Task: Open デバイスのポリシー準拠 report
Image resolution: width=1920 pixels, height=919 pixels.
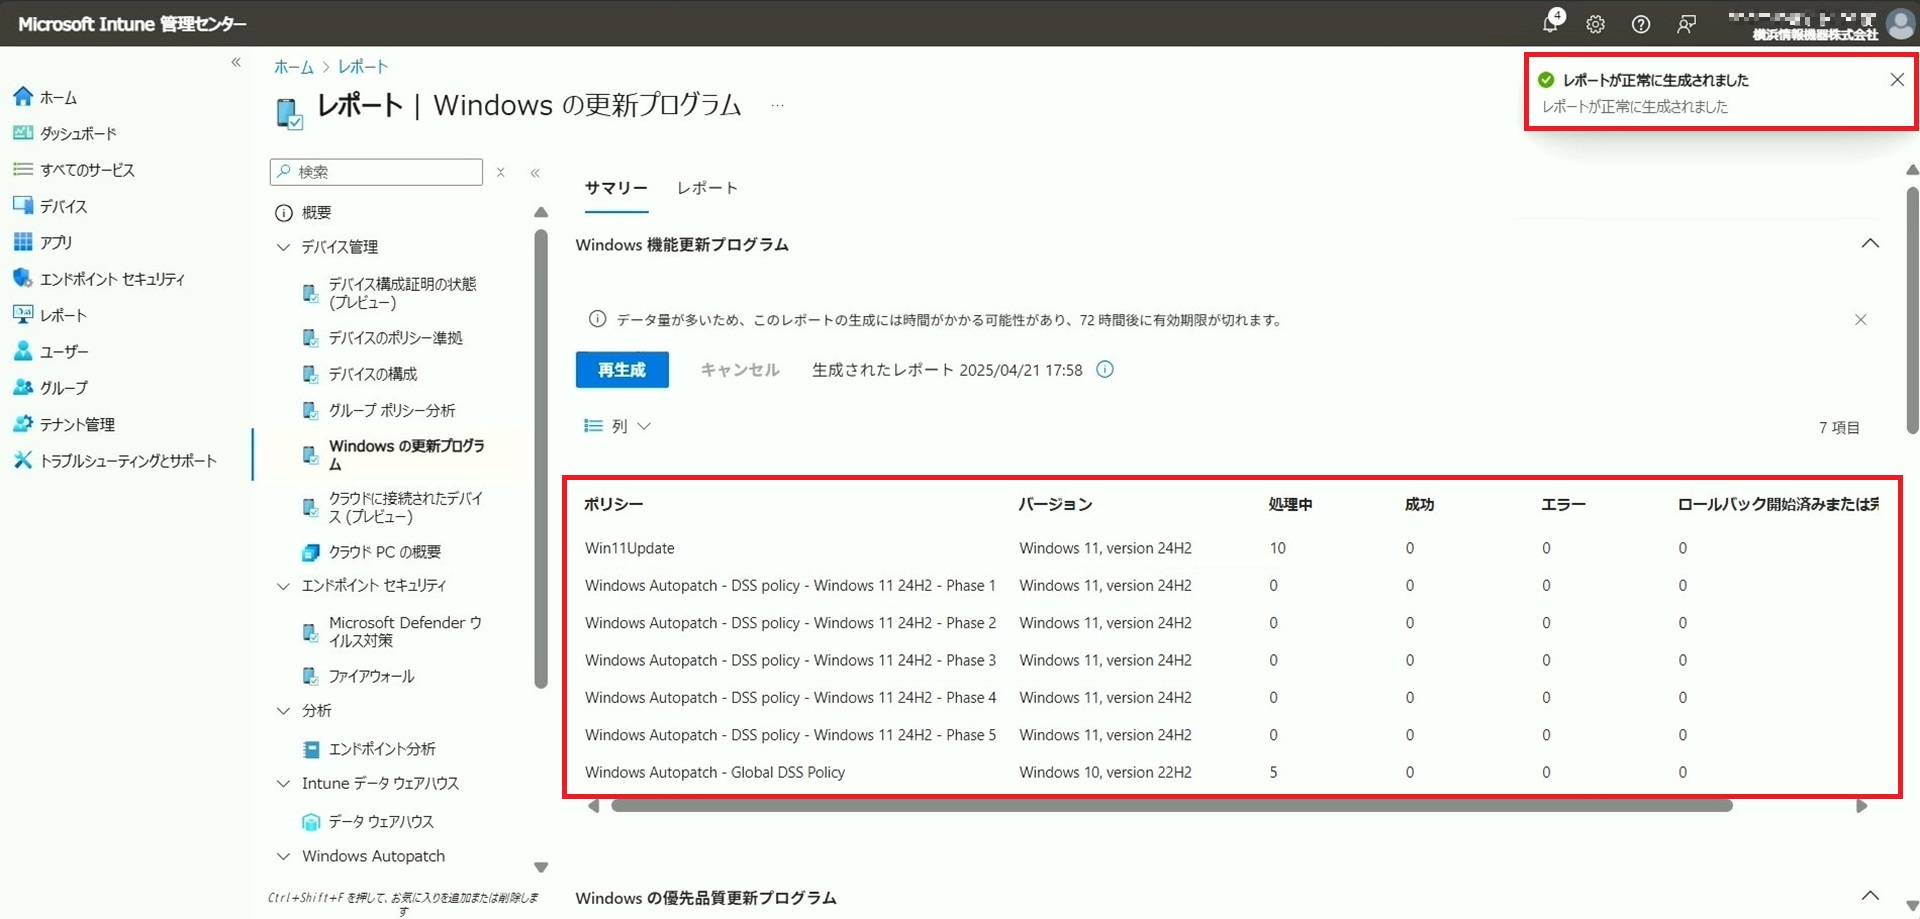Action: coord(395,338)
